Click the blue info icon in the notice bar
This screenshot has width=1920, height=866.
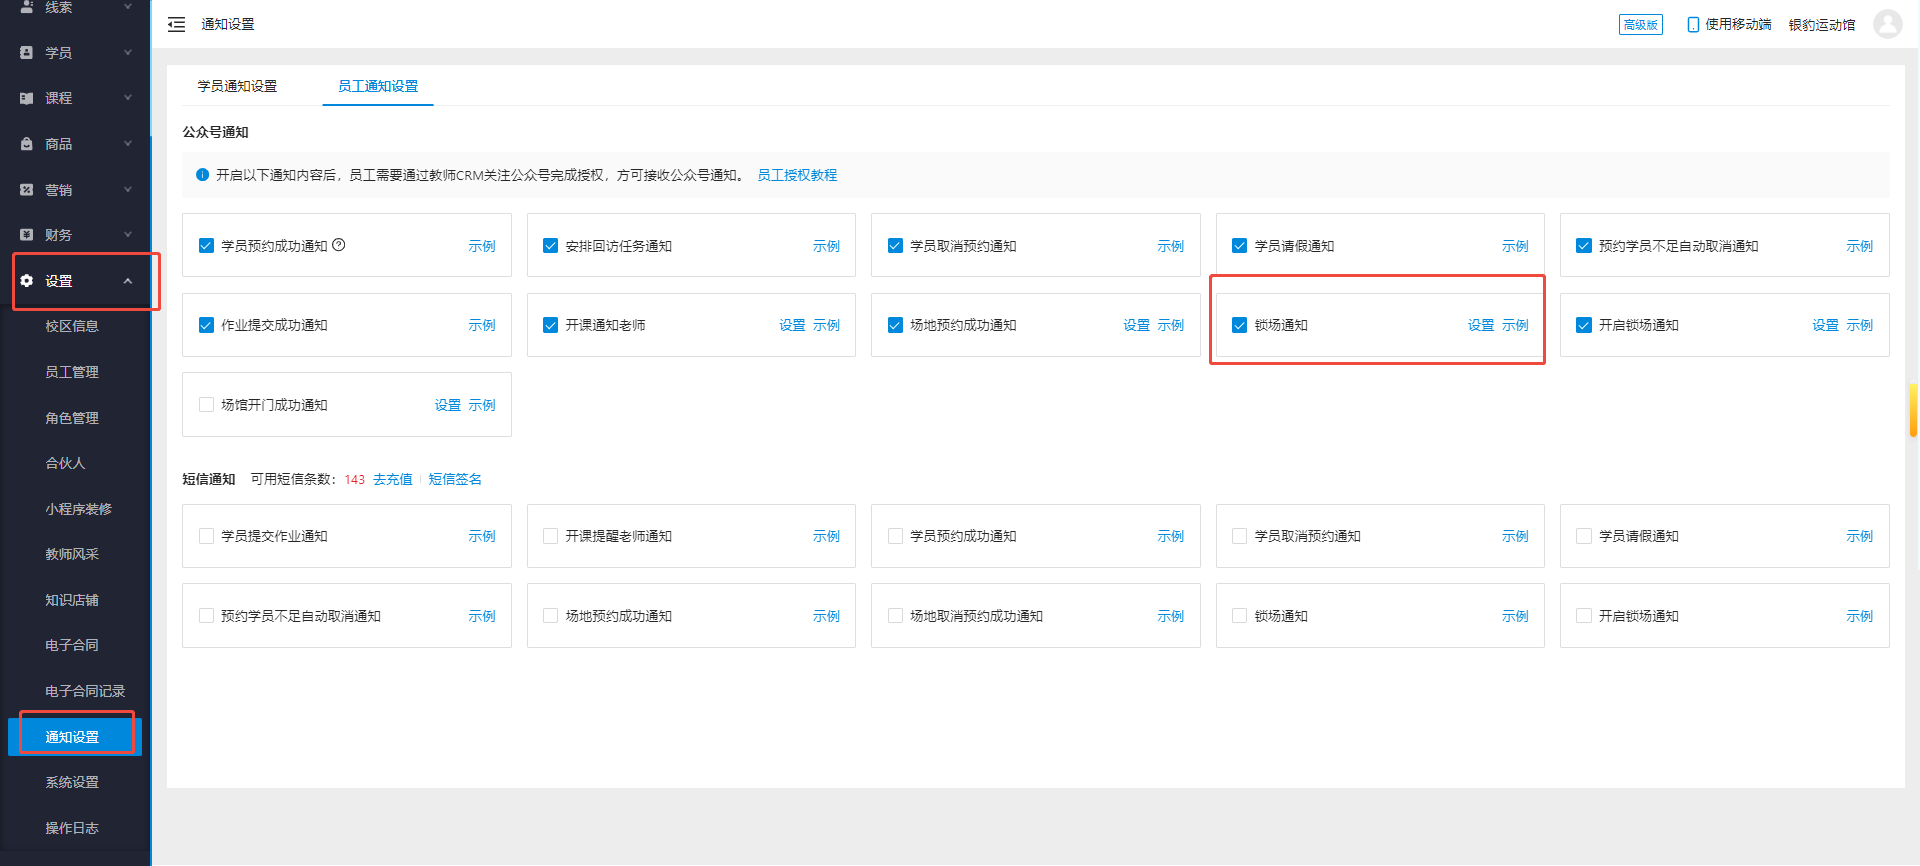202,175
